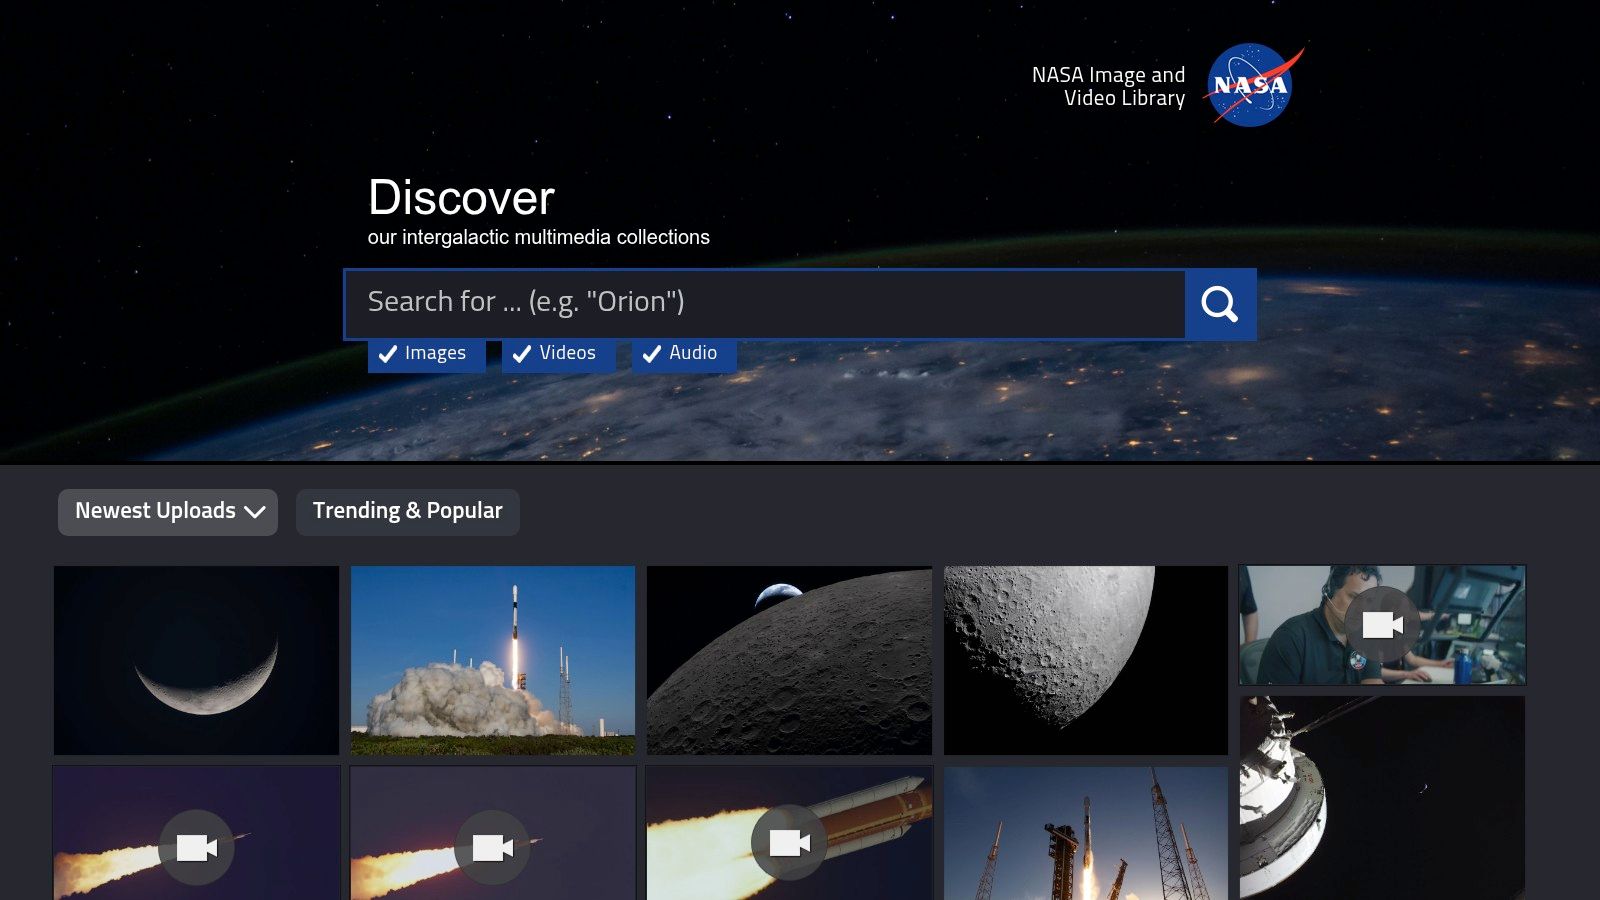Click the "Discover" heading

tap(461, 198)
